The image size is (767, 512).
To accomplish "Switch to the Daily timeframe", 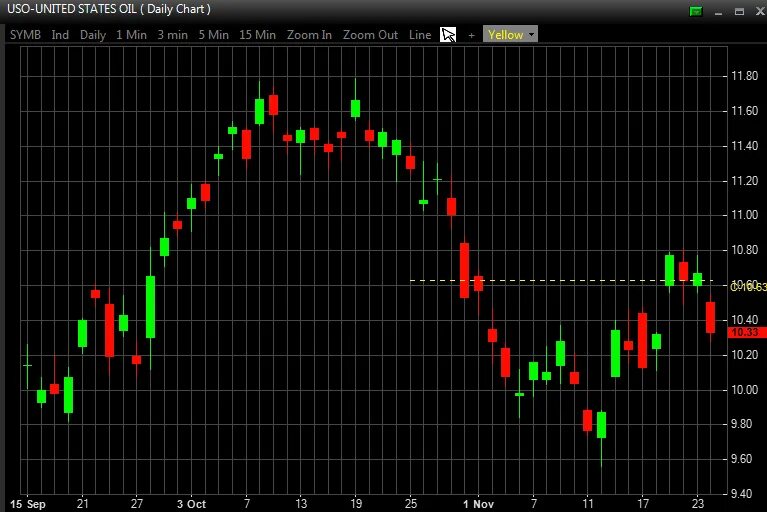I will point(93,35).
